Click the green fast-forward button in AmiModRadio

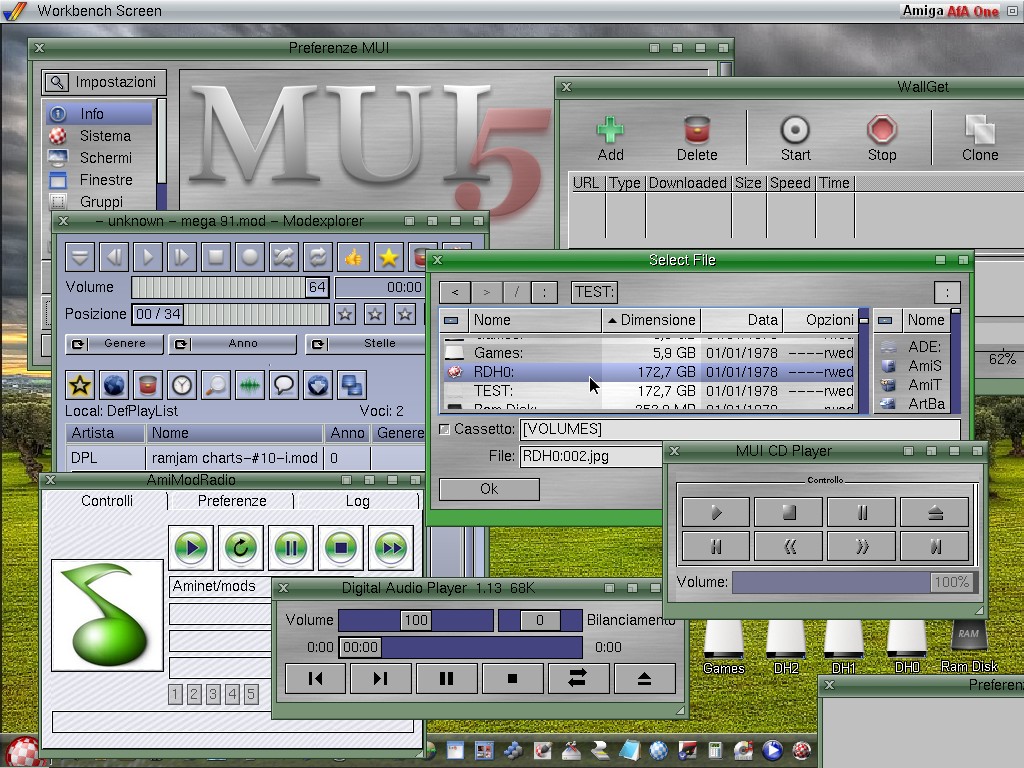coord(390,547)
